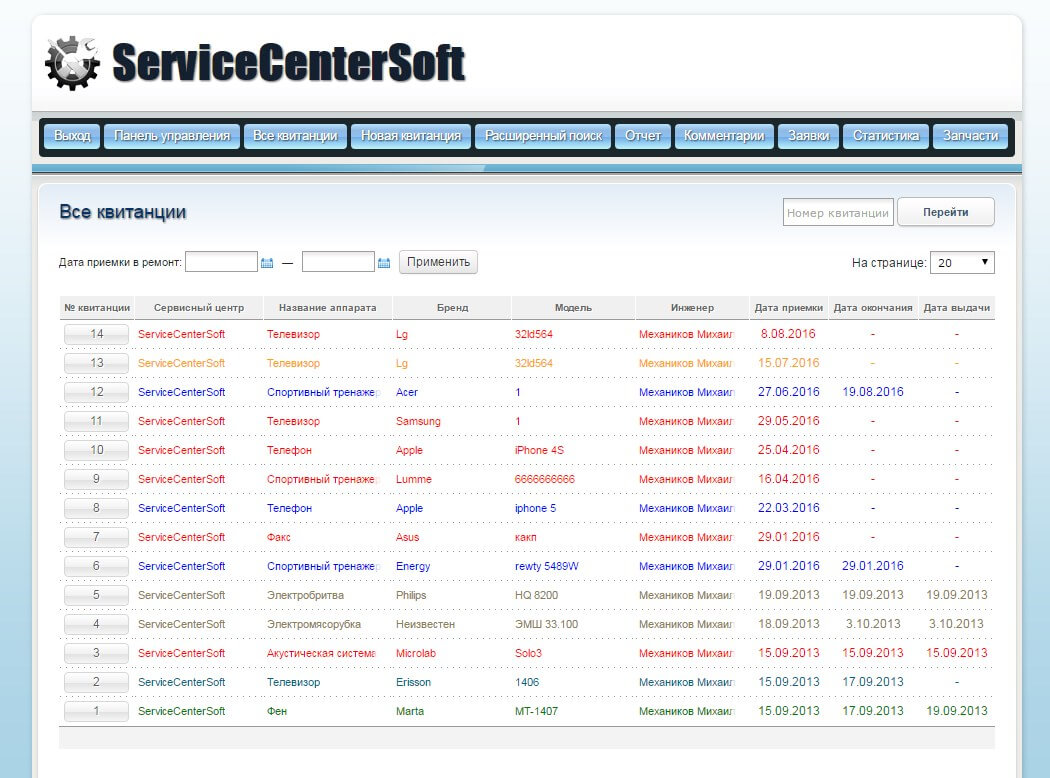Click the rewty 5489W model cell
The image size is (1050, 778).
[x=546, y=566]
